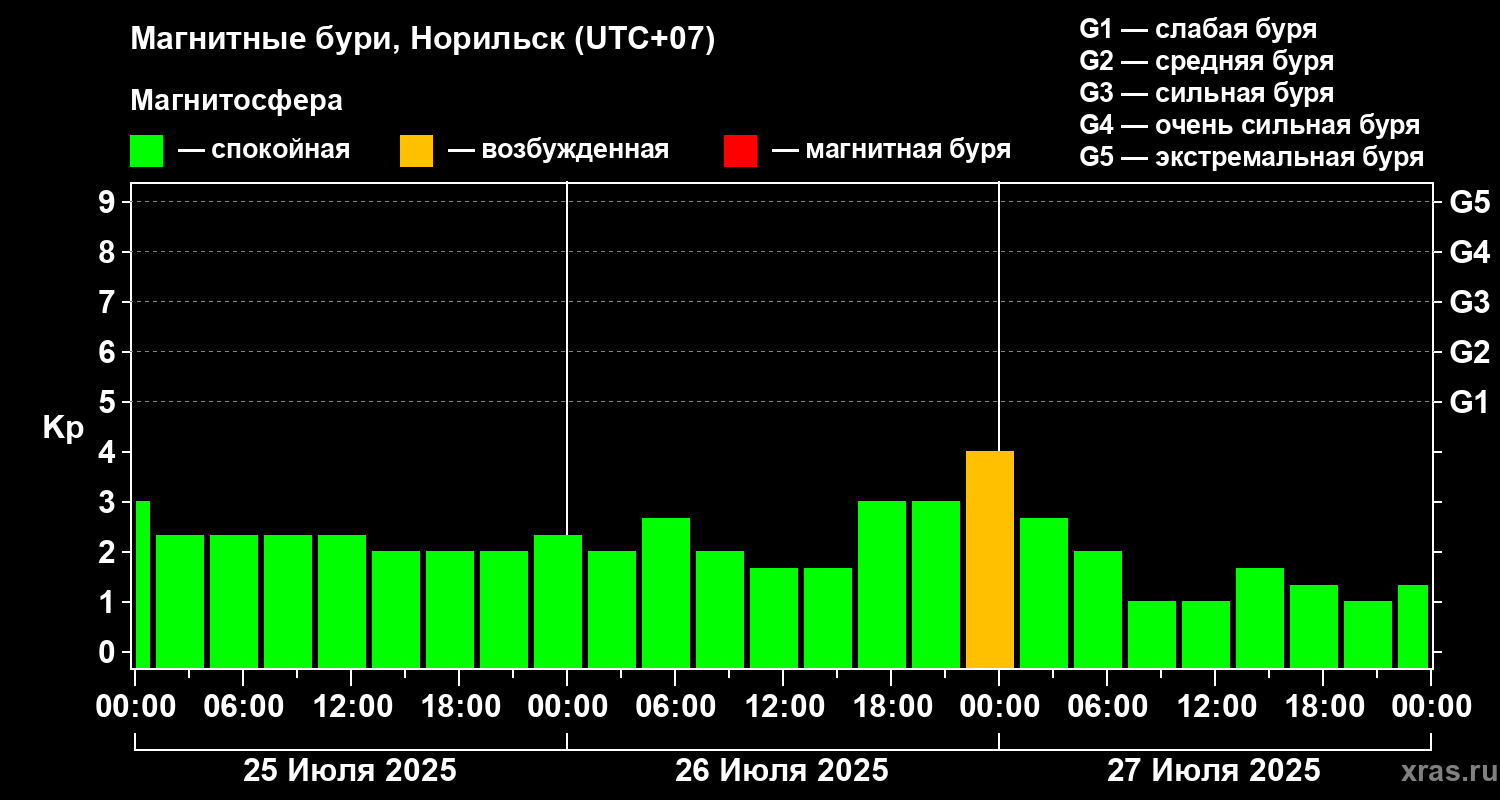1500x800 pixels.
Task: Click the '— магнитная буря' legend label
Action: (x=891, y=150)
